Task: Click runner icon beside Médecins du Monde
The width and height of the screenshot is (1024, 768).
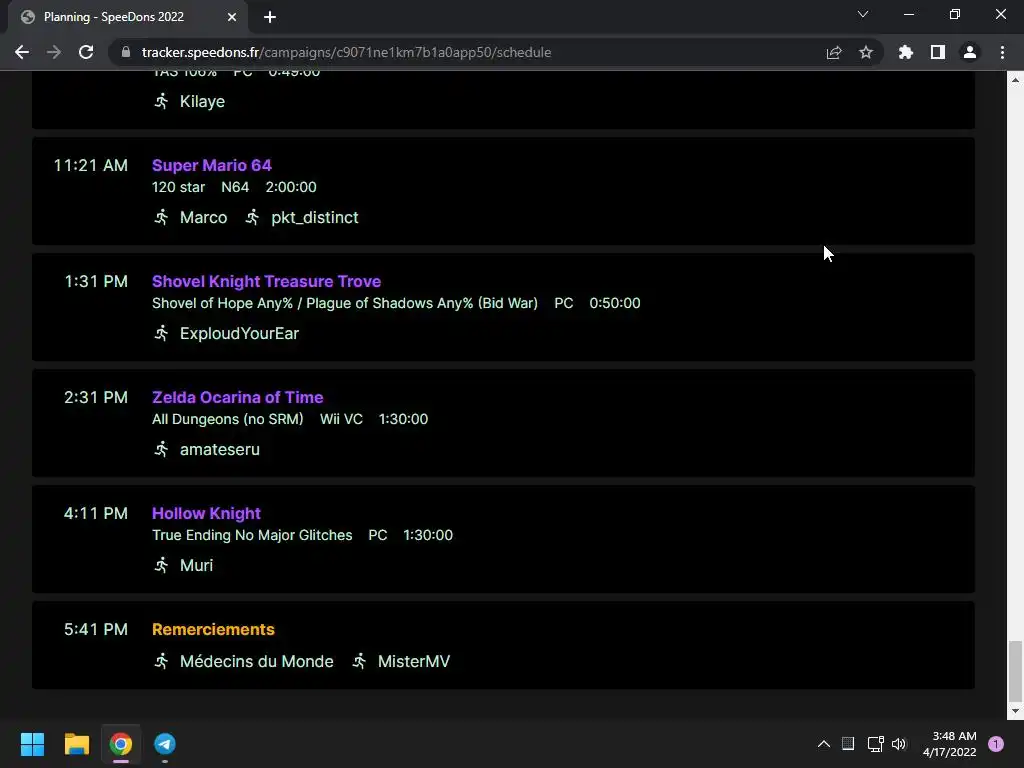Action: click(x=161, y=662)
